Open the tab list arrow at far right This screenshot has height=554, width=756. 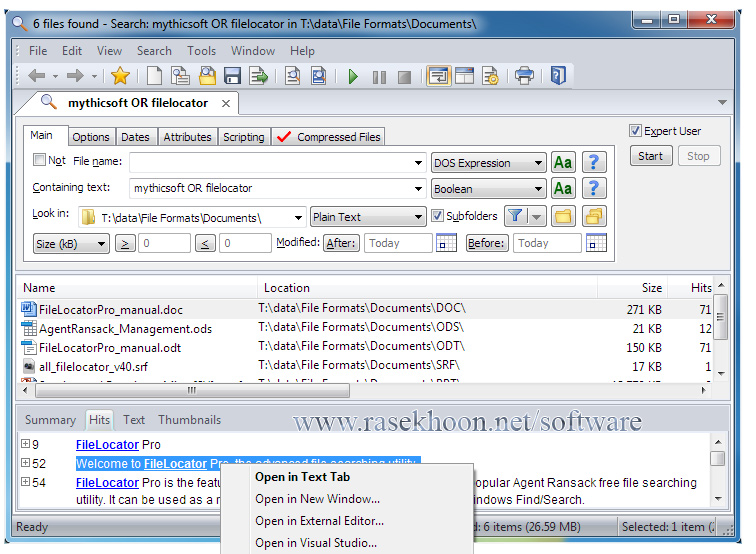722,102
